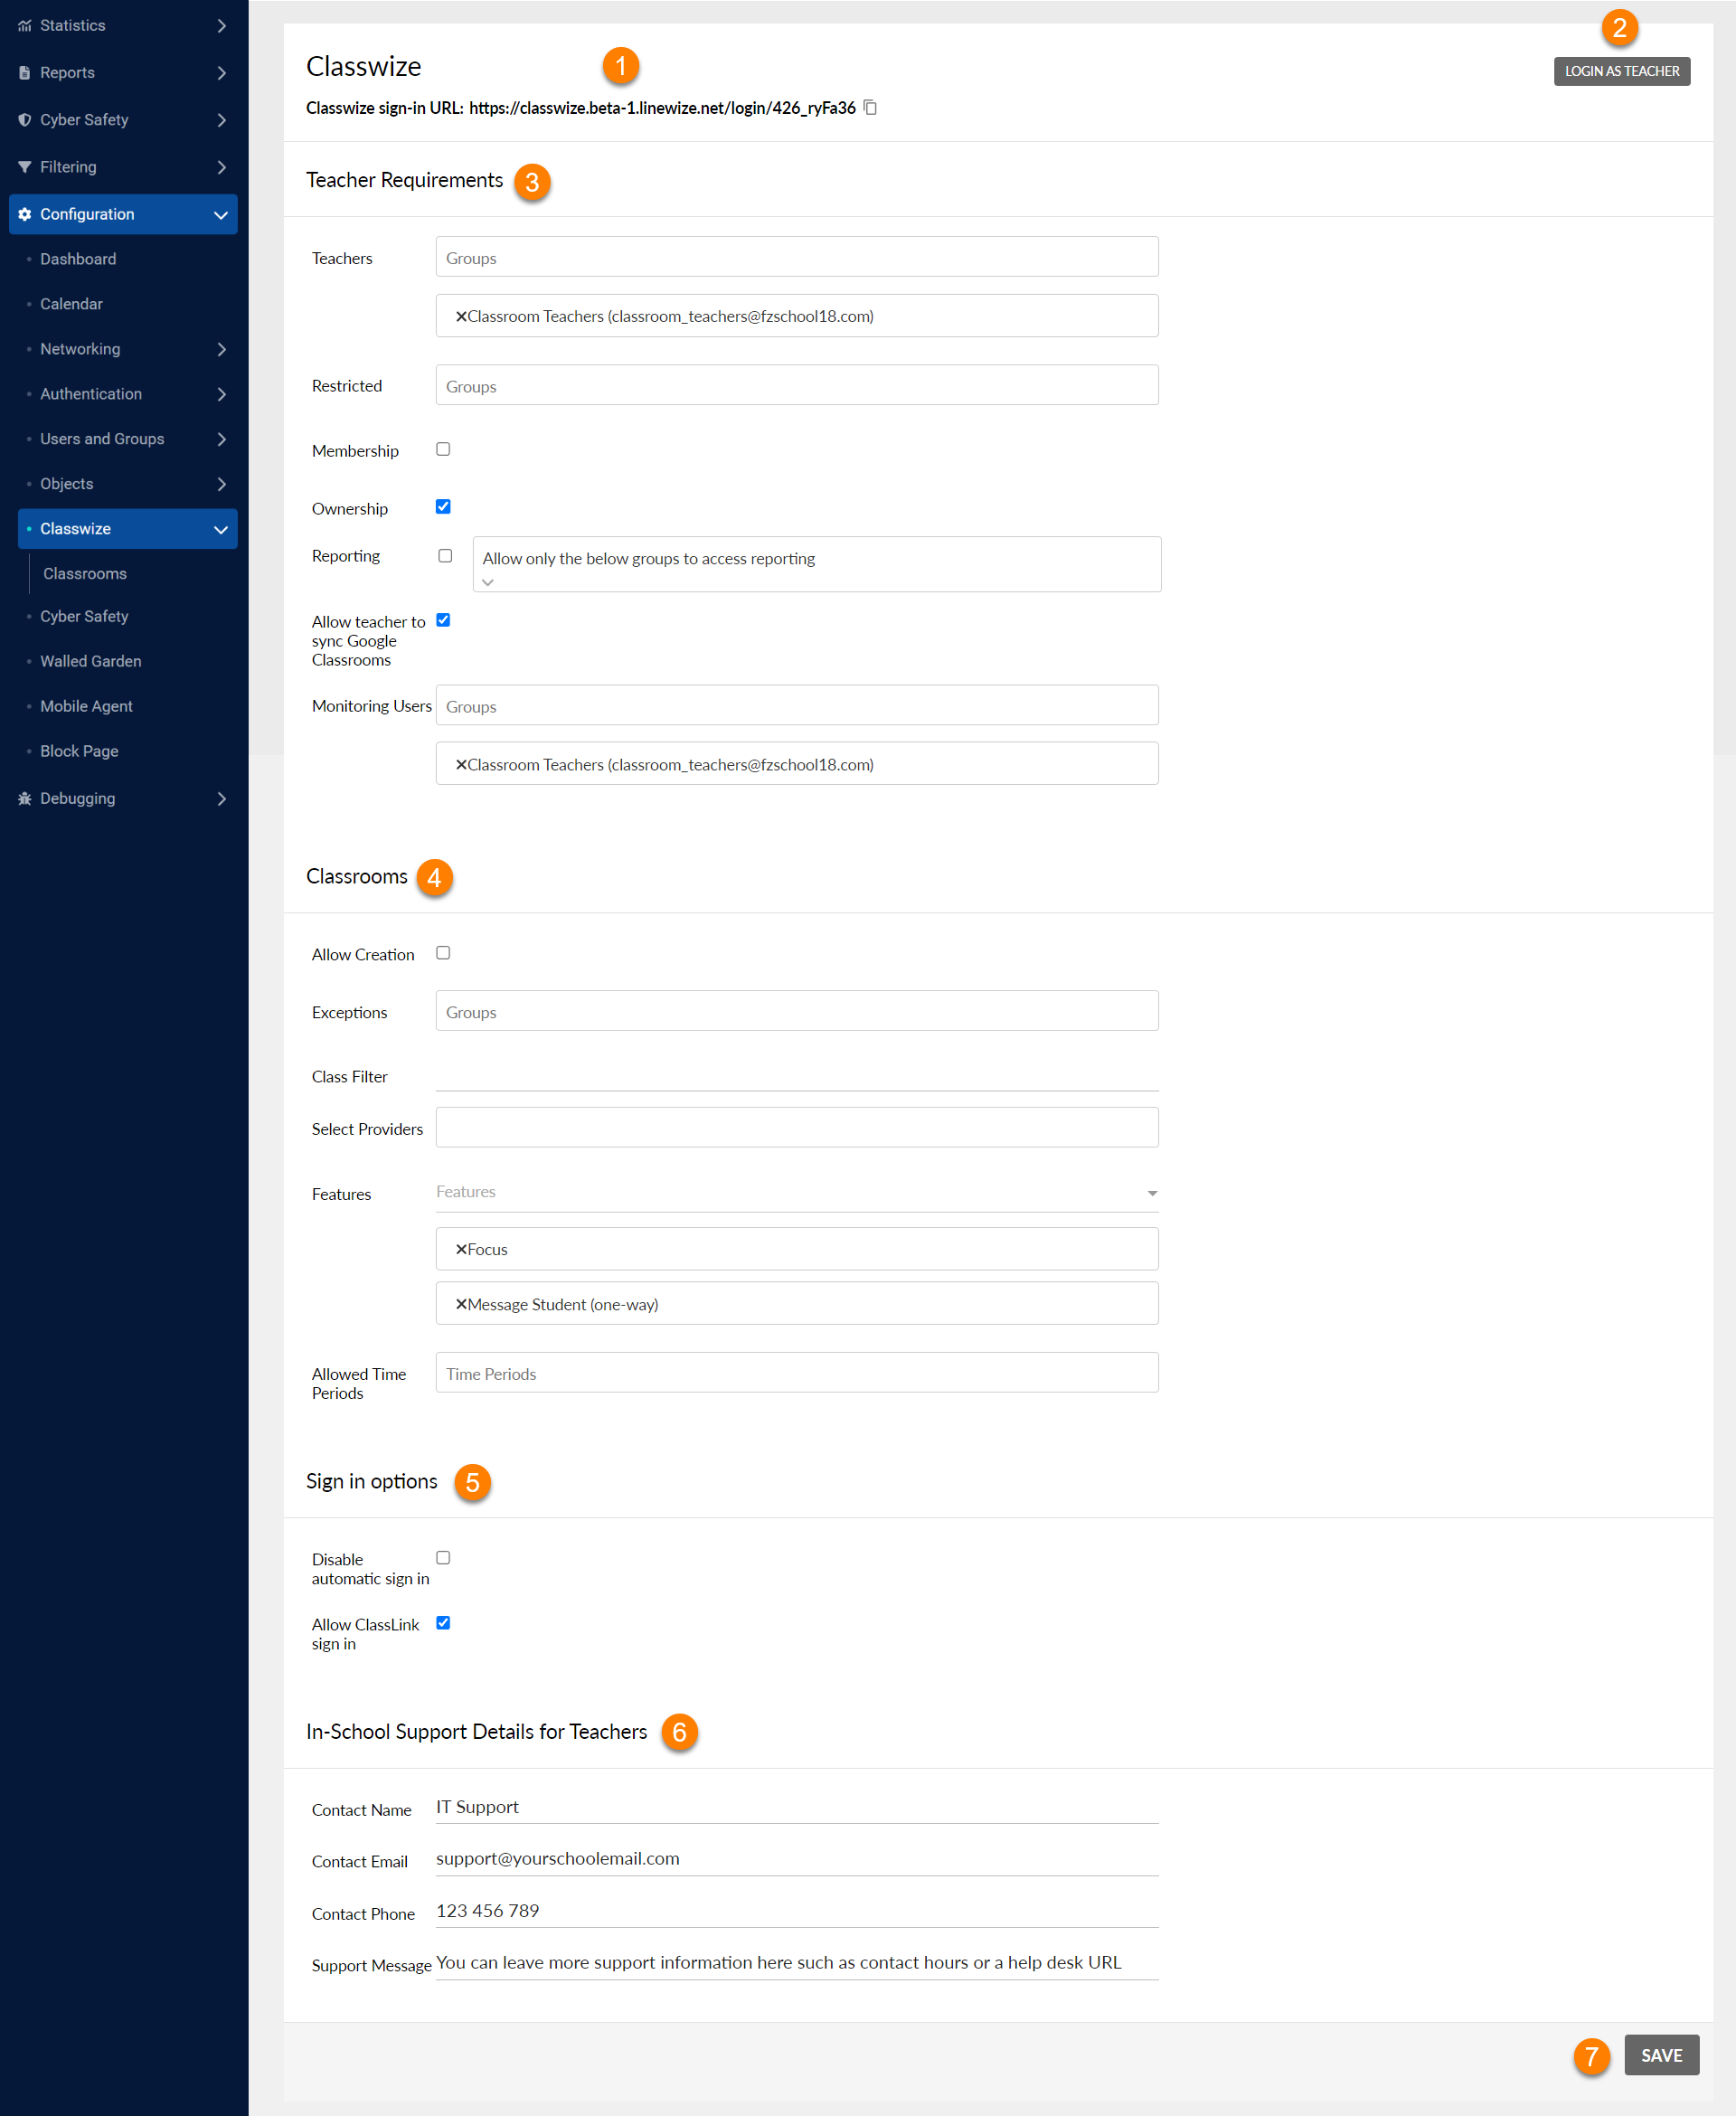Remove Message Student (one-way) feature
The image size is (1736, 2116).
pyautogui.click(x=461, y=1304)
